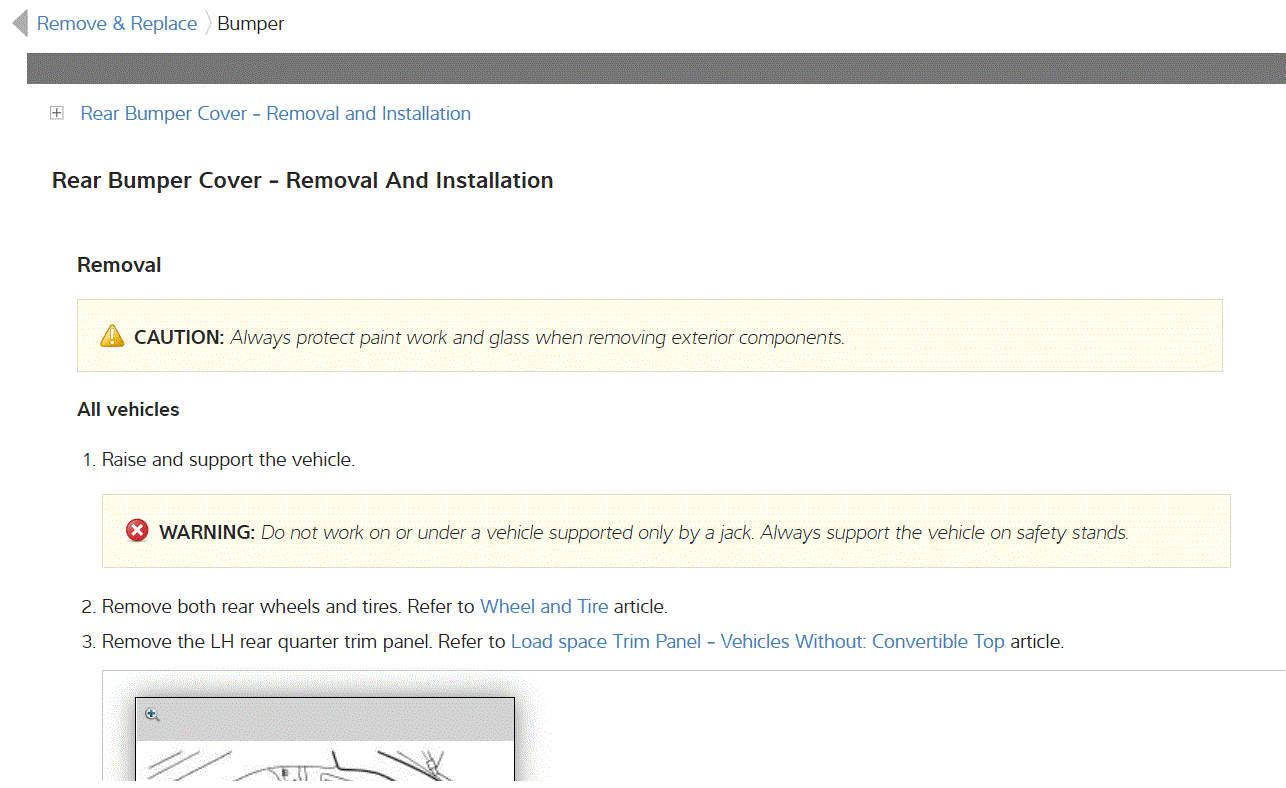Image resolution: width=1286 pixels, height=788 pixels.
Task: Click the CAUTION paint work notice text
Action: coord(537,338)
